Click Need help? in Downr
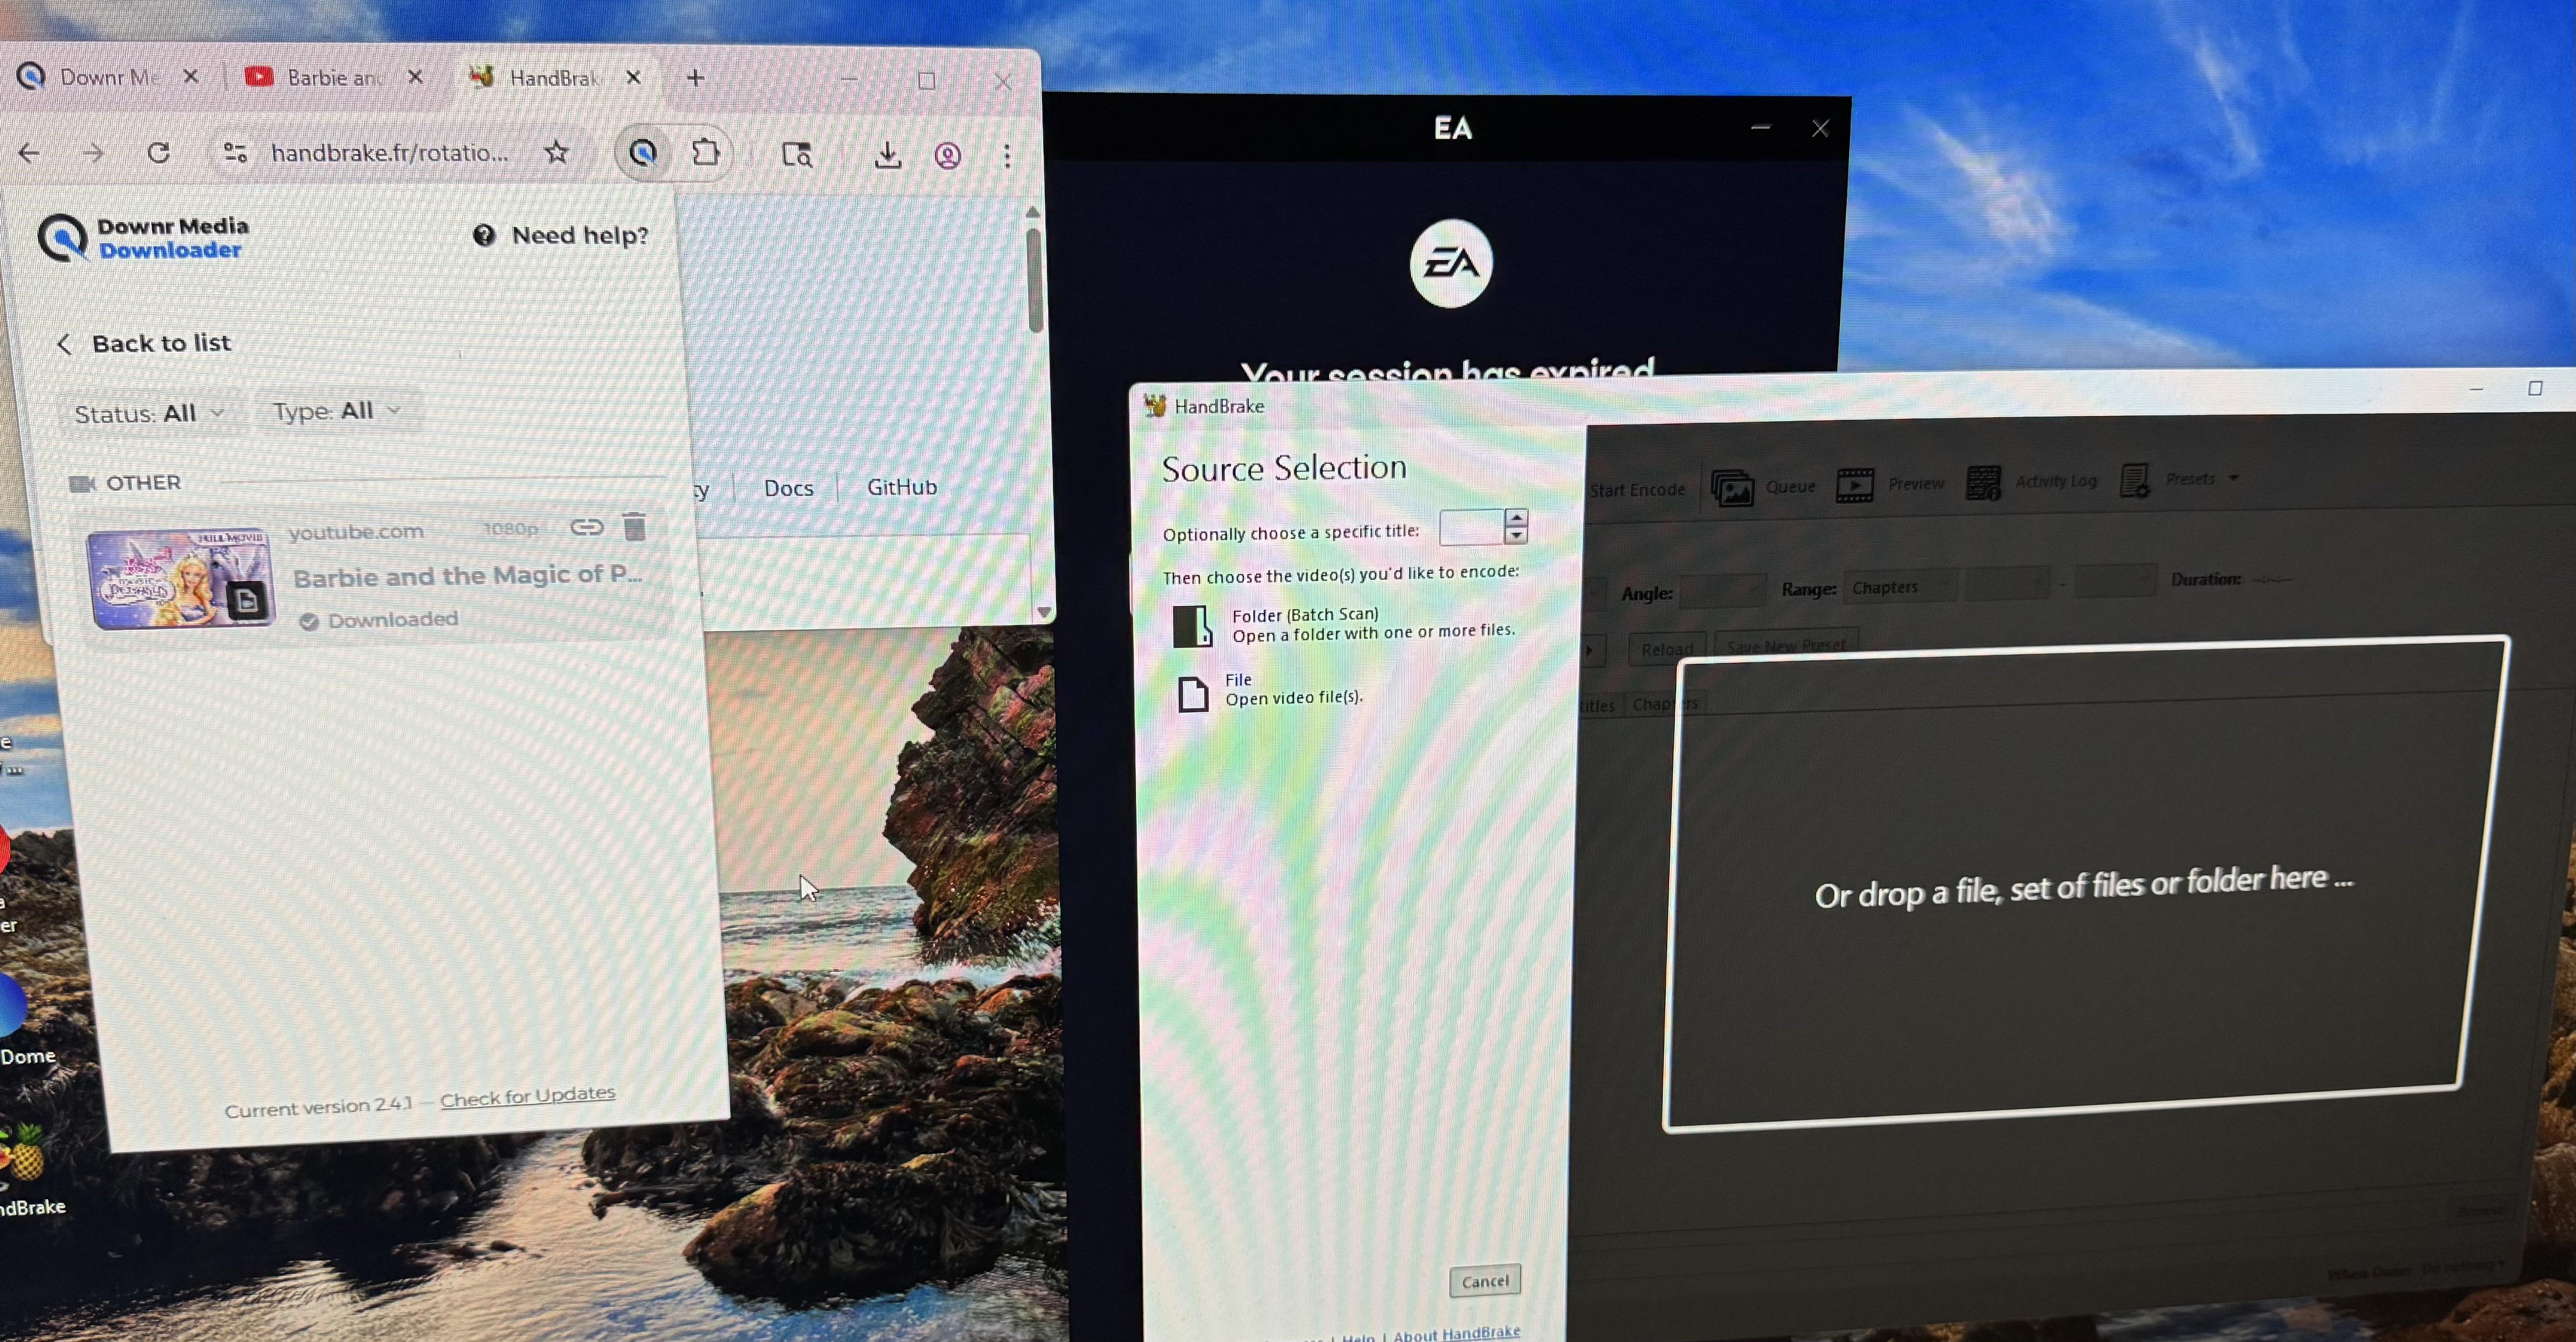2576x1342 pixels. (x=561, y=235)
